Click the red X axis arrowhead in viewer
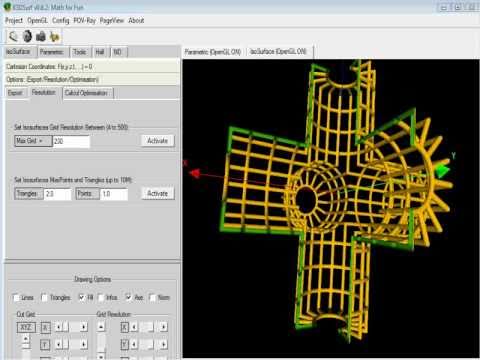This screenshot has height=360, width=480. 194,173
